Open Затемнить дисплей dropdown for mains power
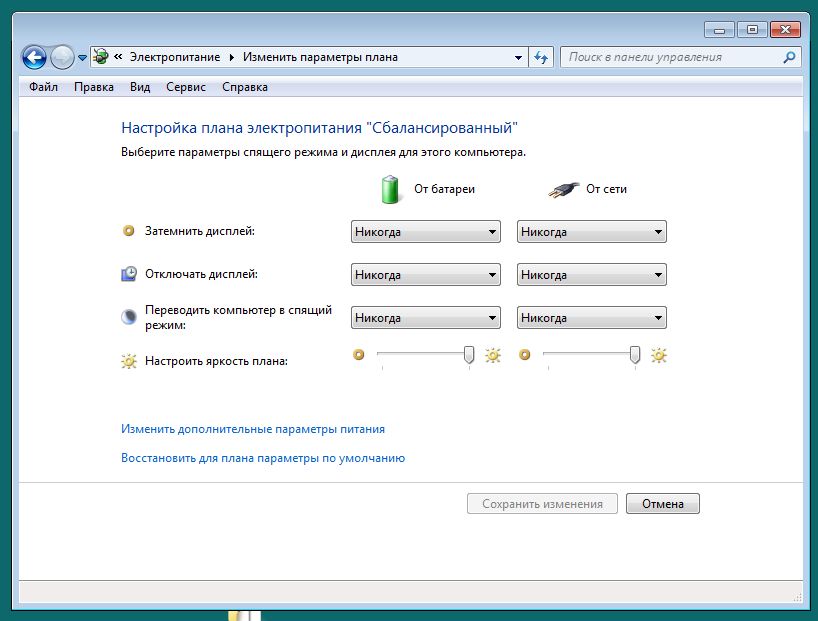The image size is (818, 621). click(x=592, y=232)
